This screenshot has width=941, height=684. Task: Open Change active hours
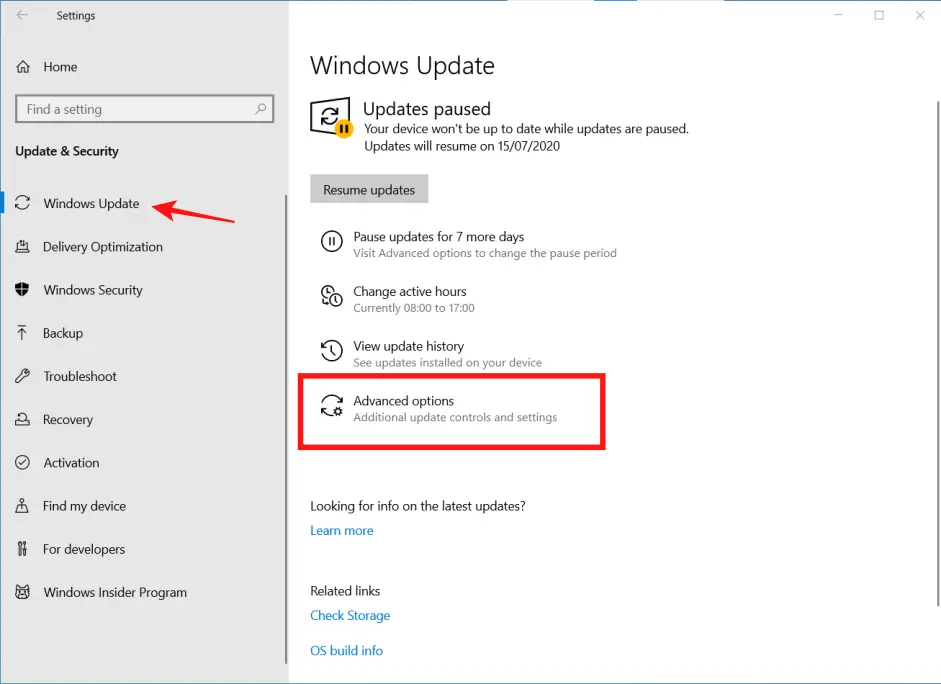[x=397, y=299]
